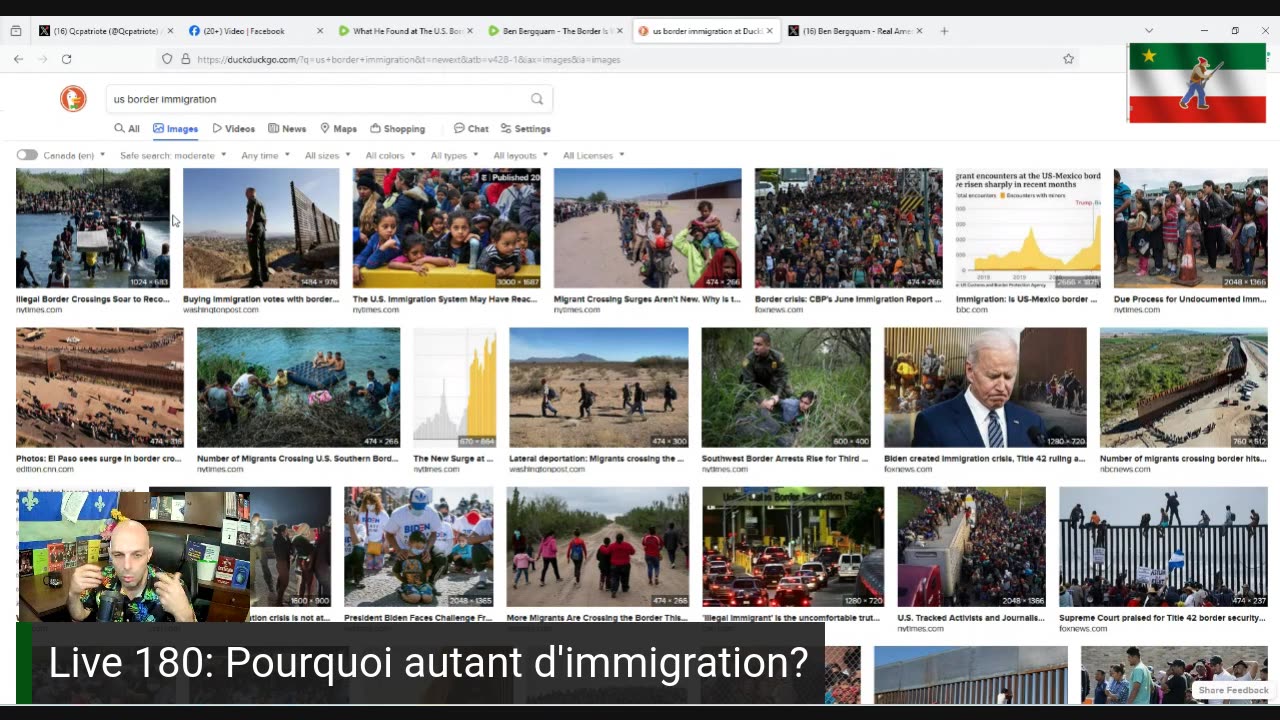
Task: Open 'The U.S. Immigration System May Have Reac...' image
Action: pos(446,228)
